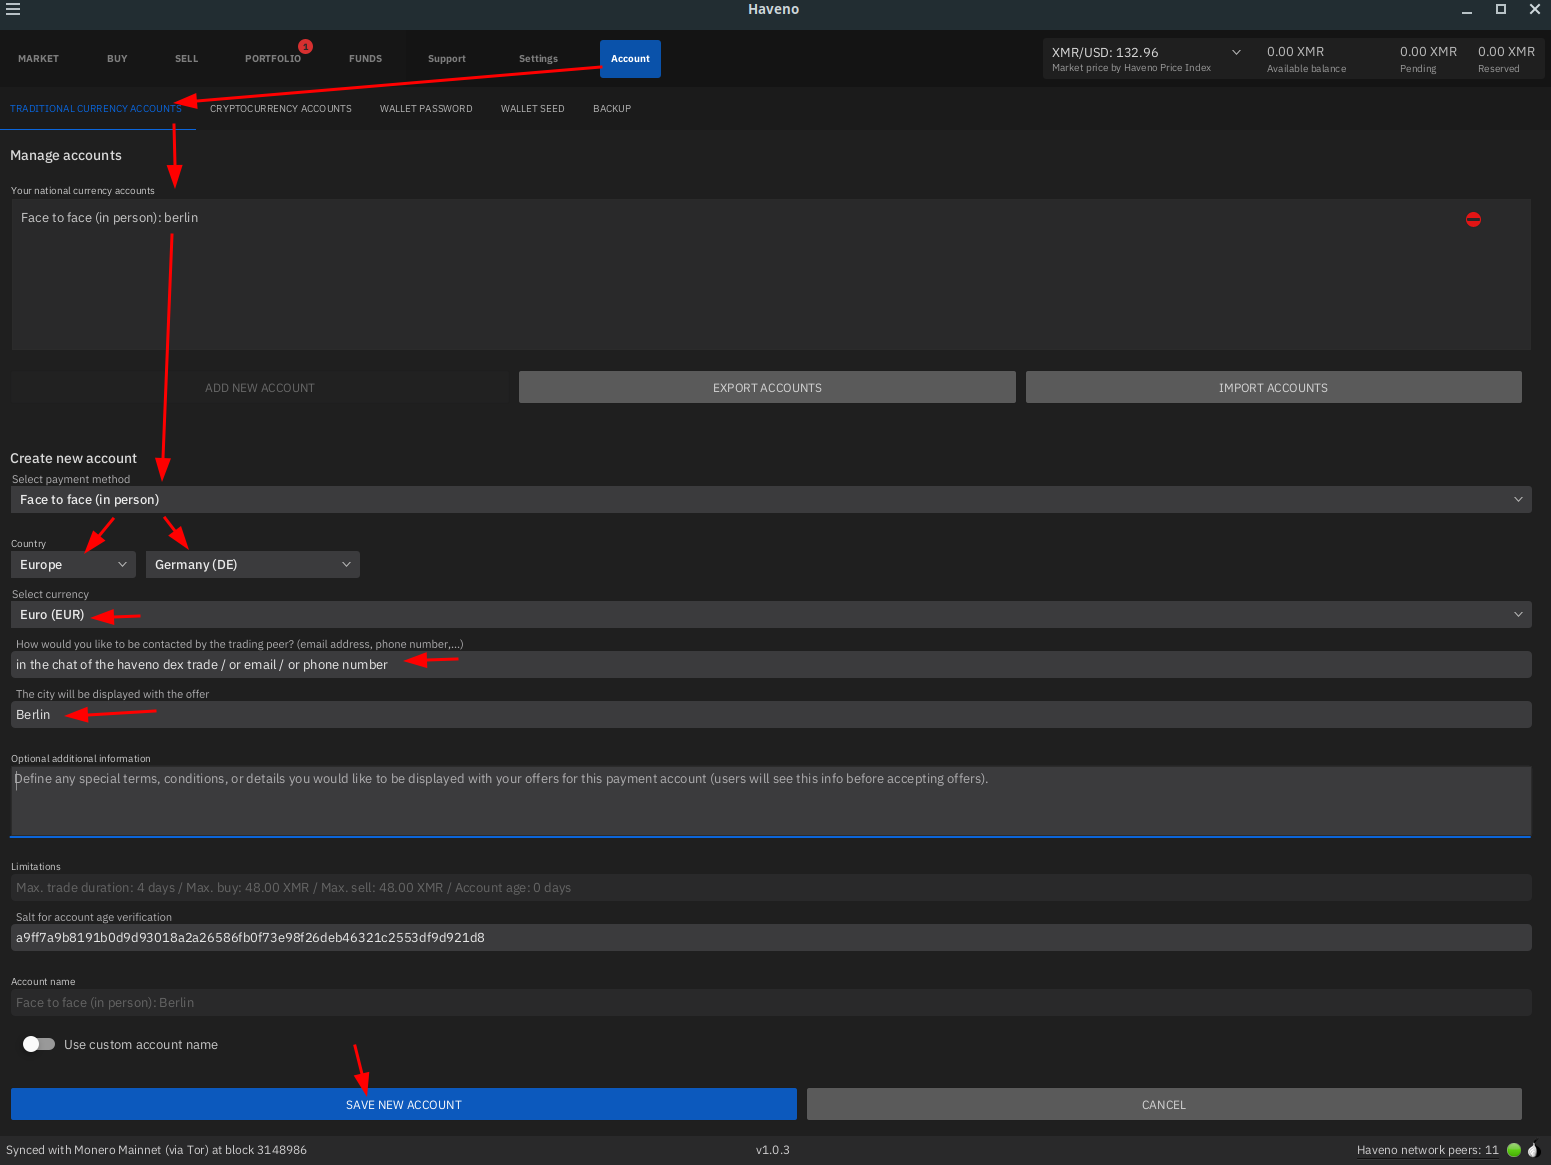Open the Germany (DE) country dropdown

tap(253, 564)
